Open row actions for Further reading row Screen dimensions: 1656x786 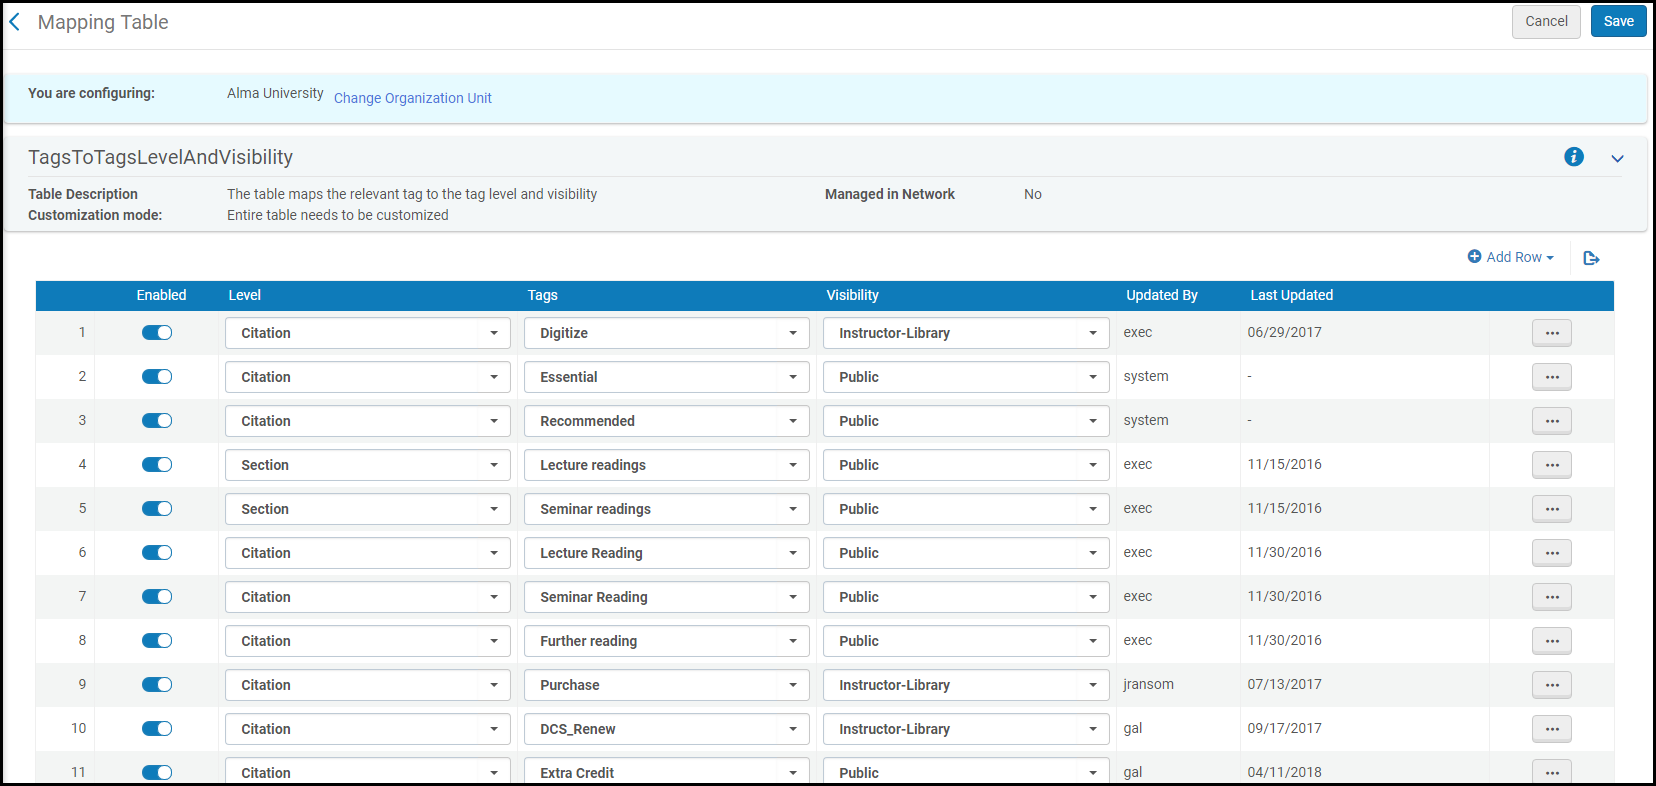pos(1552,641)
